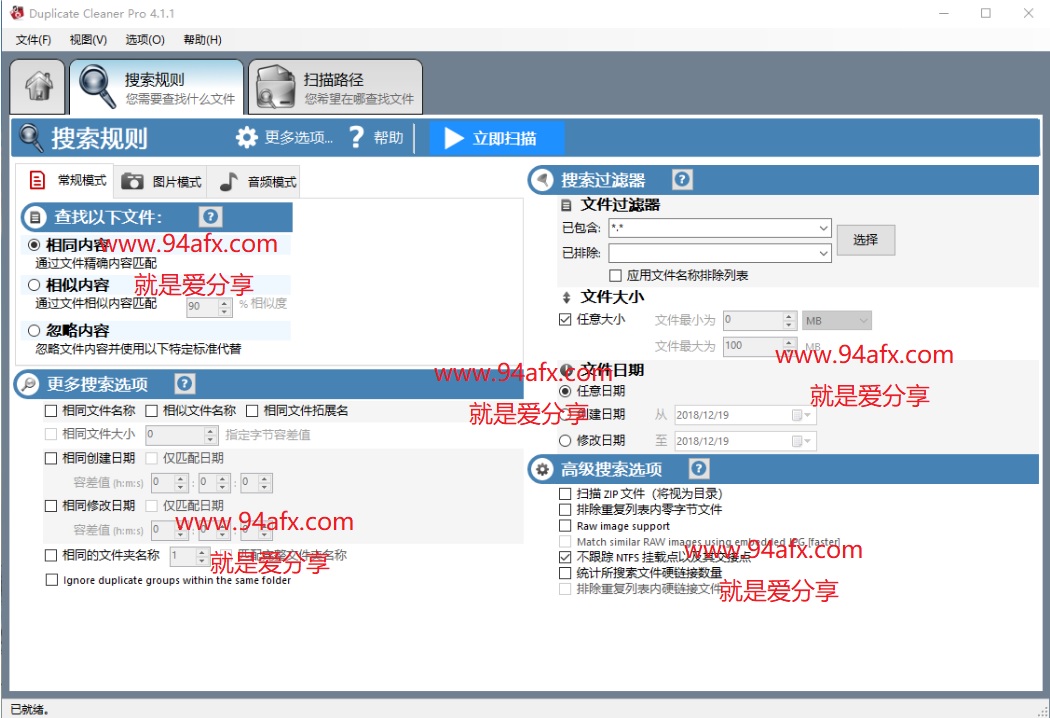Click the 高级搜索选项 header gear icon
The height and width of the screenshot is (718, 1050).
(541, 470)
